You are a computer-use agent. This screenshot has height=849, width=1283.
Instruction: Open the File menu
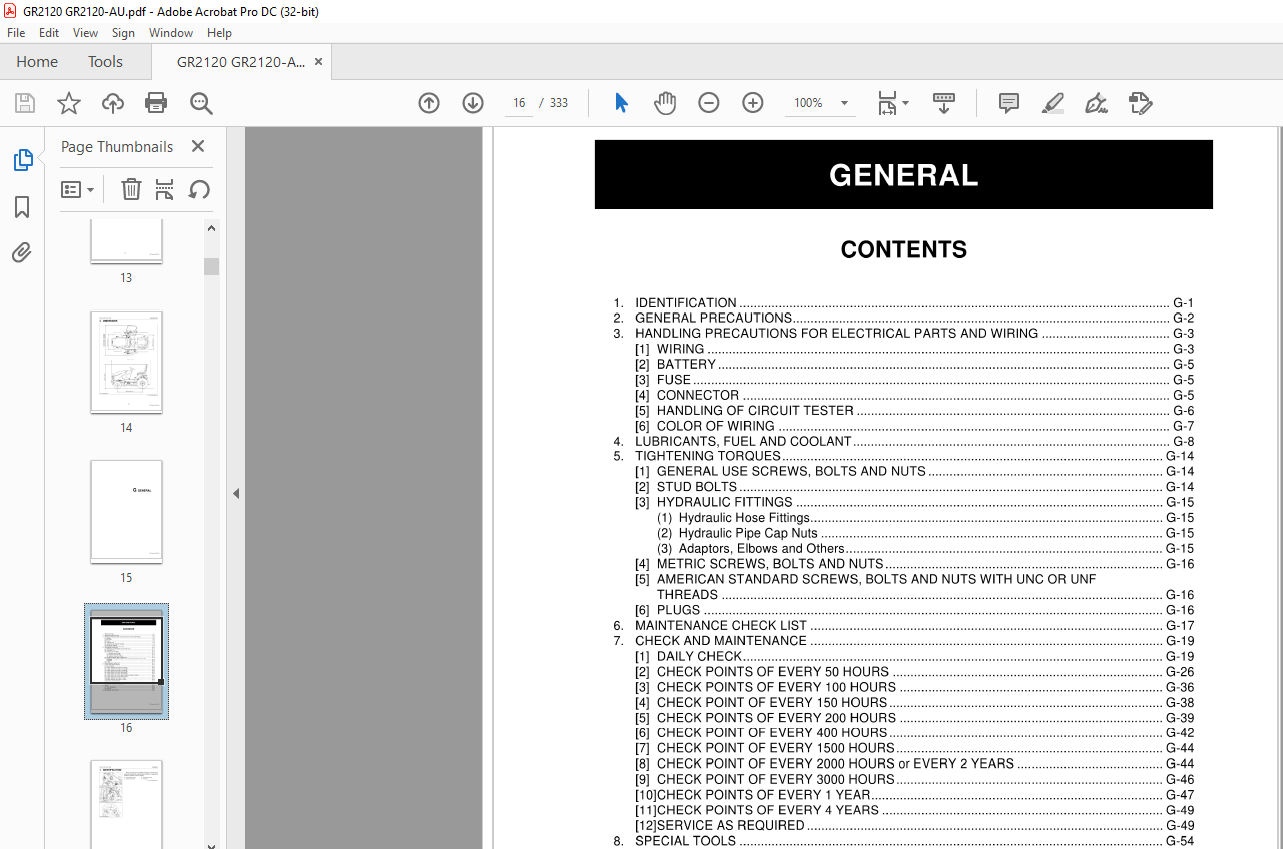coord(16,33)
